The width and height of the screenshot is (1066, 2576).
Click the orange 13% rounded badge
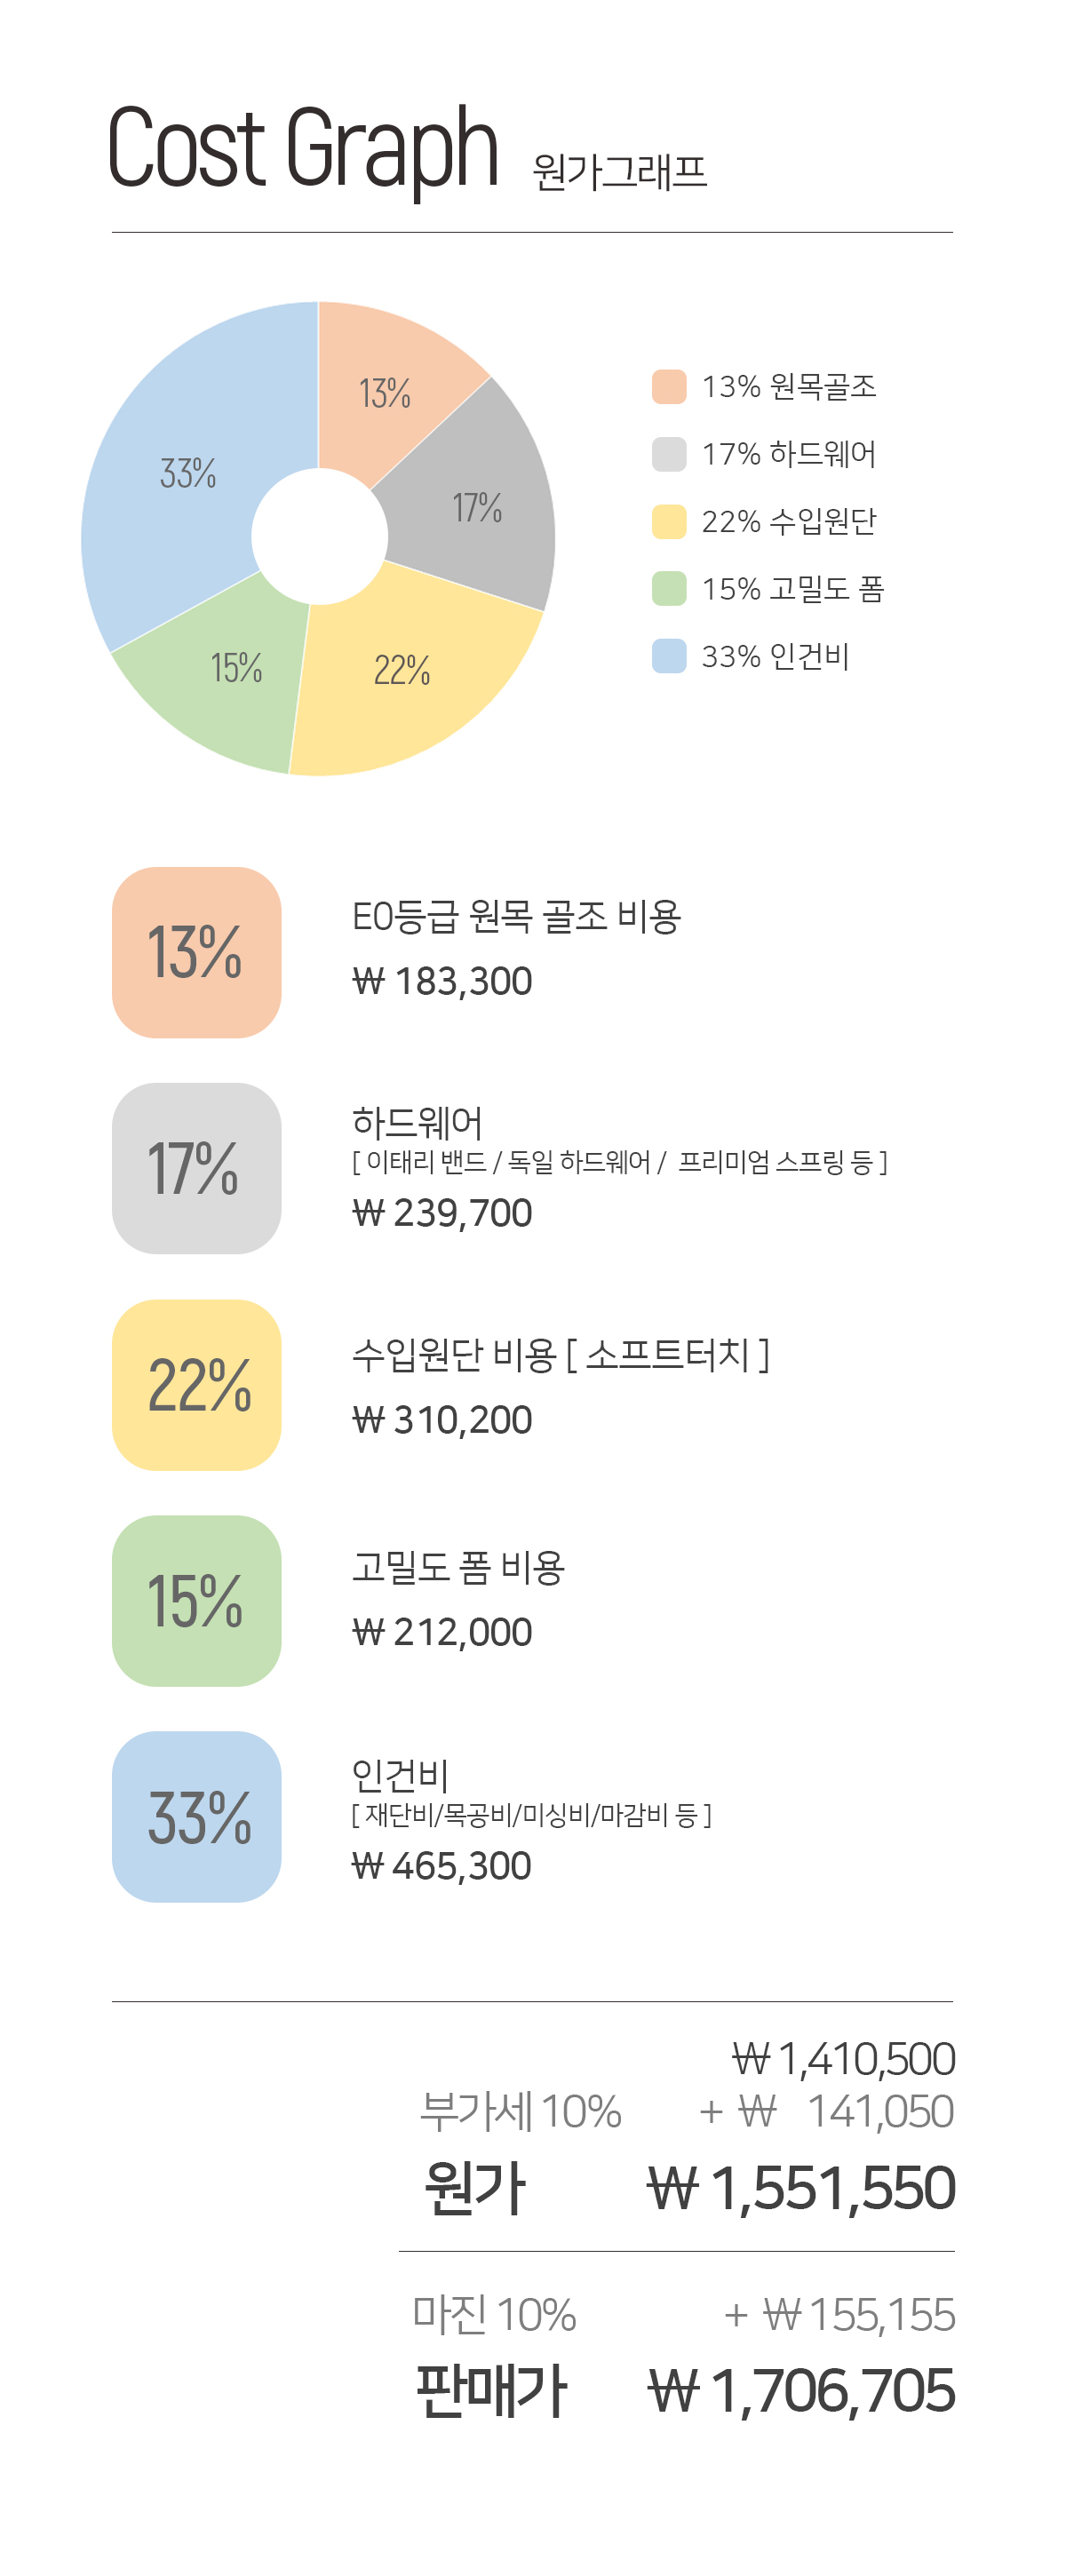click(196, 952)
